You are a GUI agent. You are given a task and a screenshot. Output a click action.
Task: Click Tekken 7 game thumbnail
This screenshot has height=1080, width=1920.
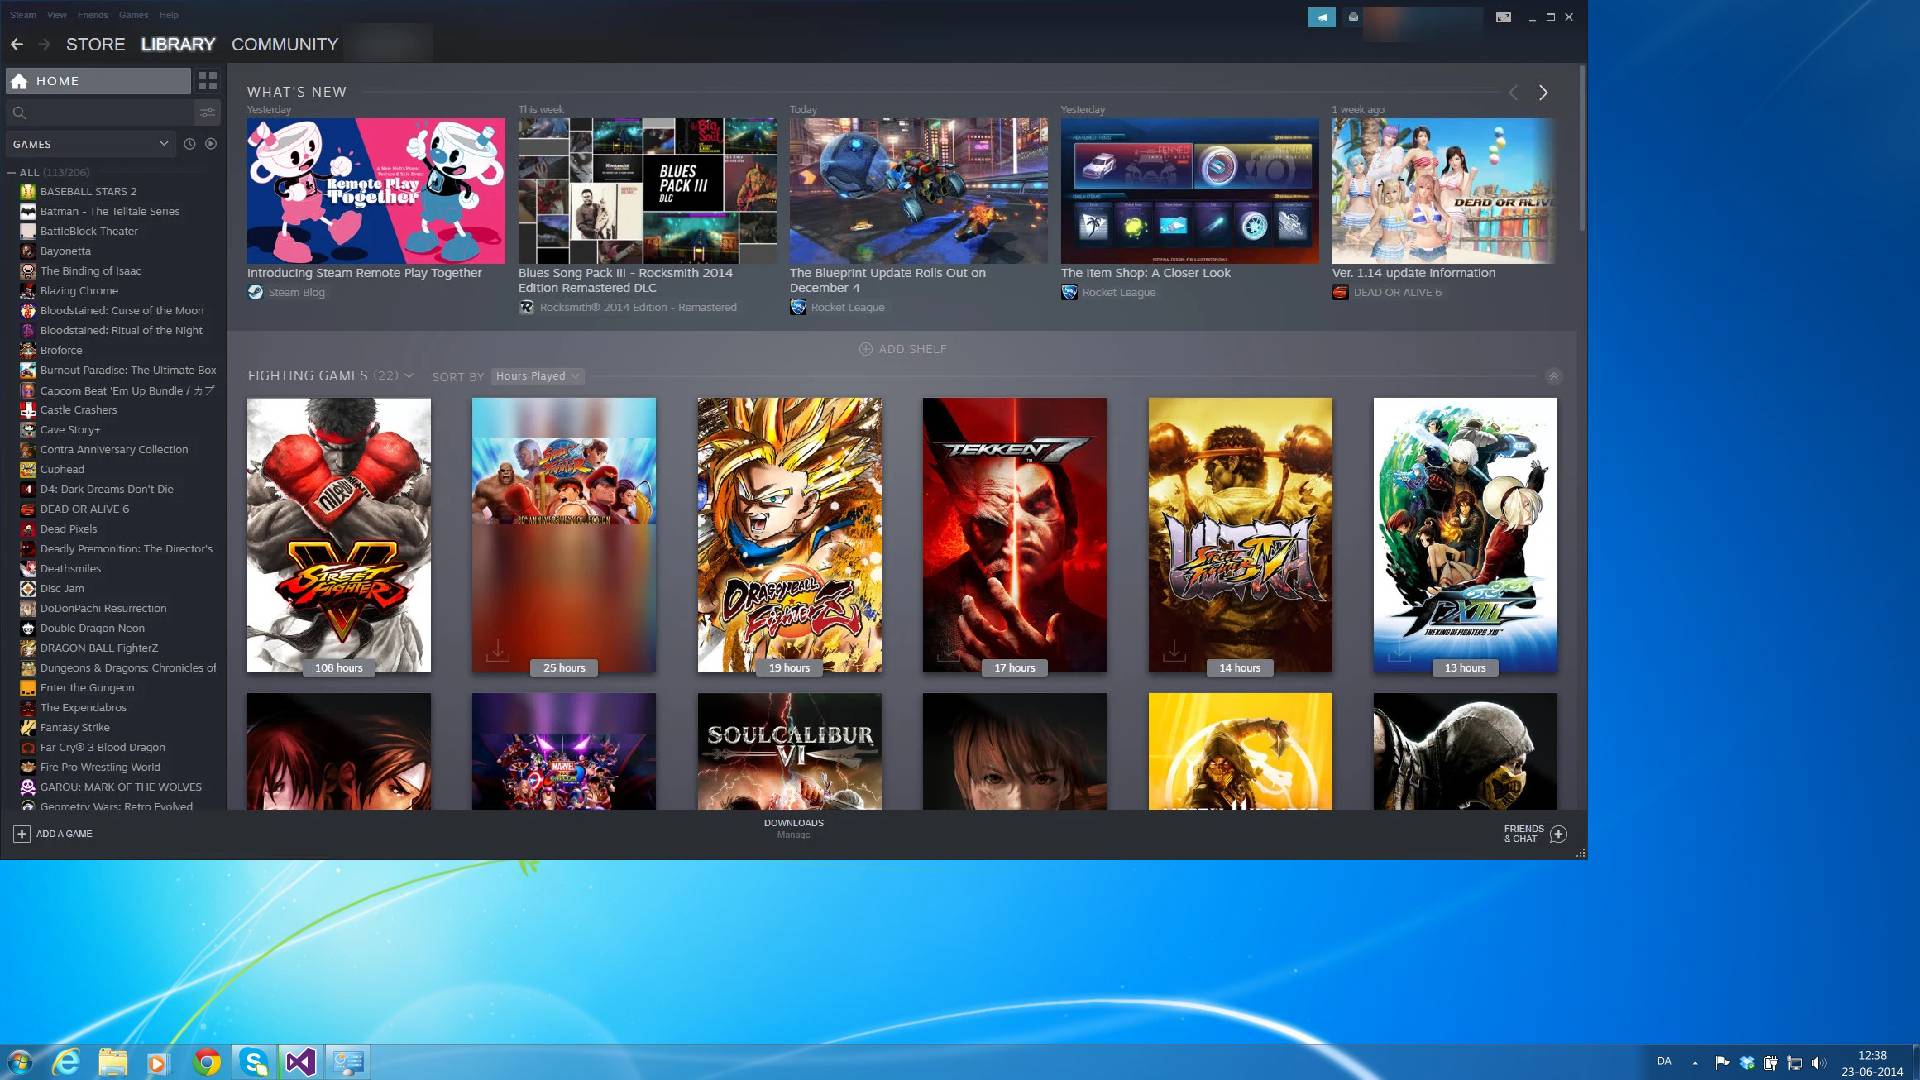pos(1015,534)
